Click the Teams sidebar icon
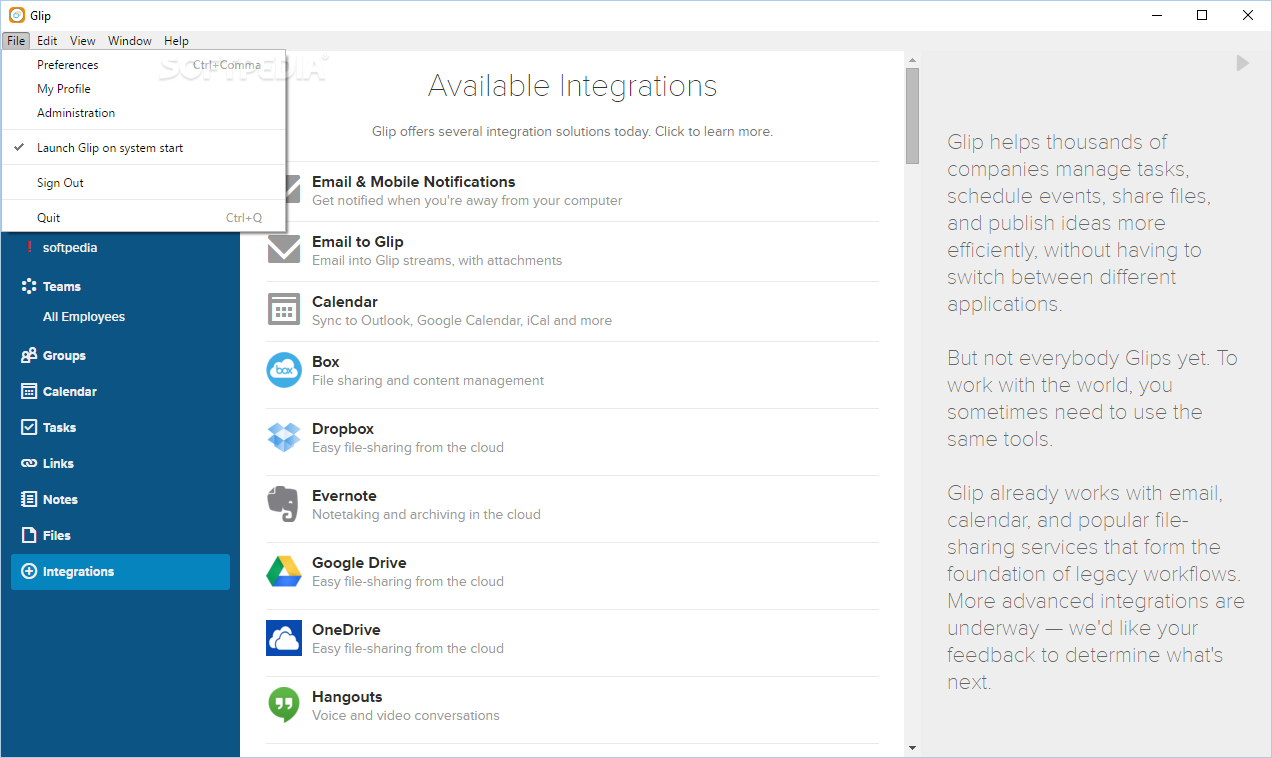 tap(29, 286)
